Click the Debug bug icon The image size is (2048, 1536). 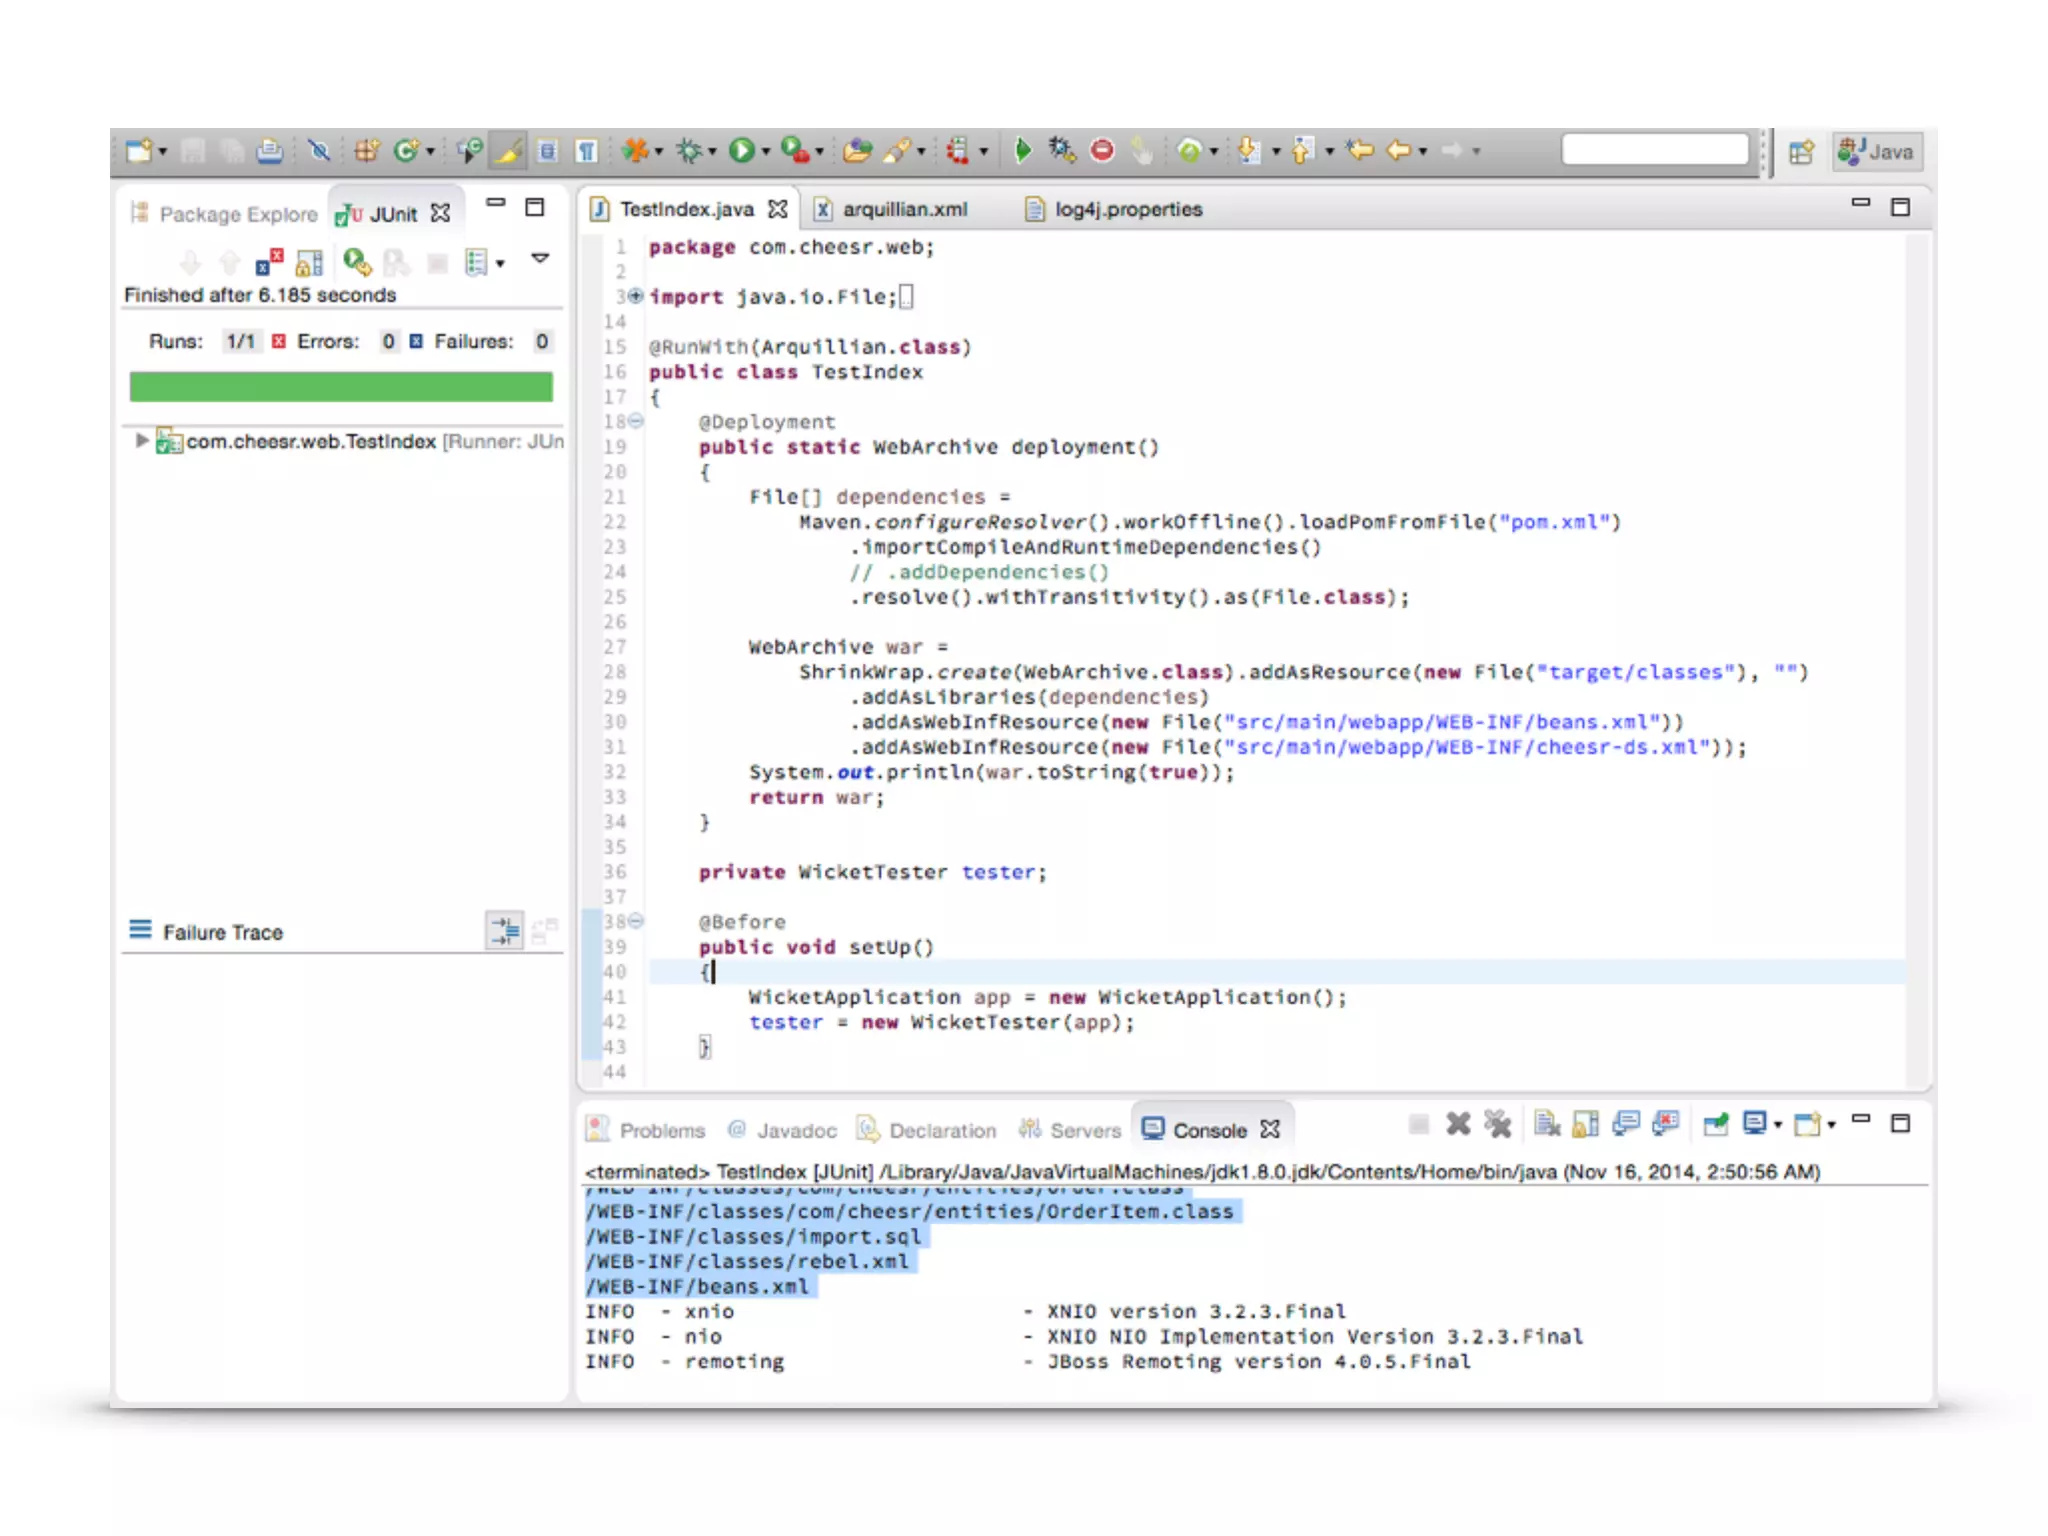click(x=689, y=151)
